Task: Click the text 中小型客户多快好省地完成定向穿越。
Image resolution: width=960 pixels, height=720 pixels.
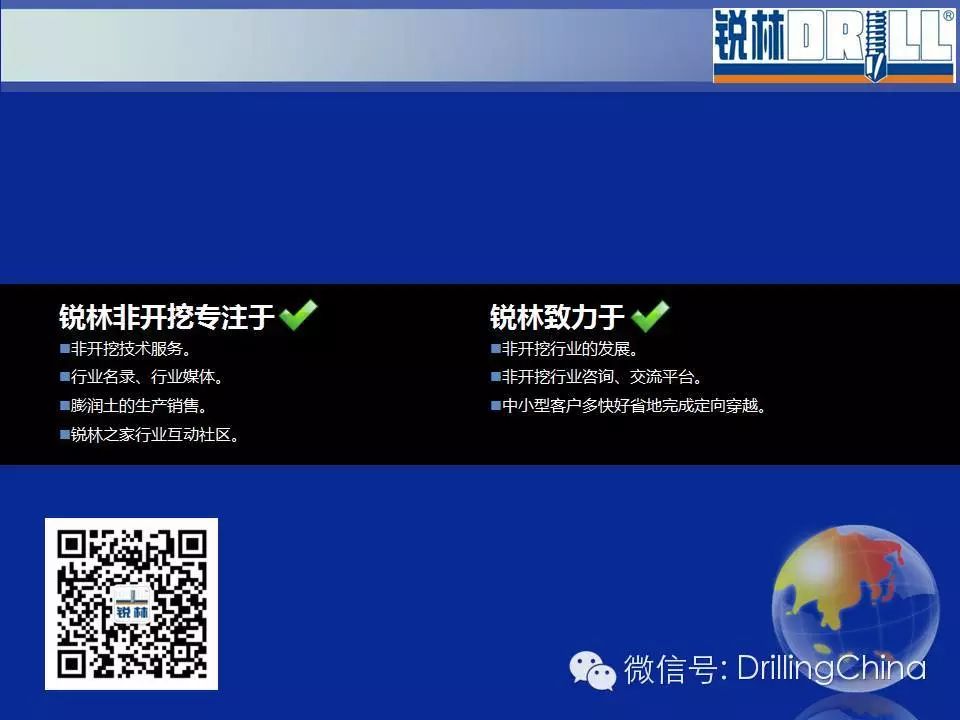Action: point(635,406)
